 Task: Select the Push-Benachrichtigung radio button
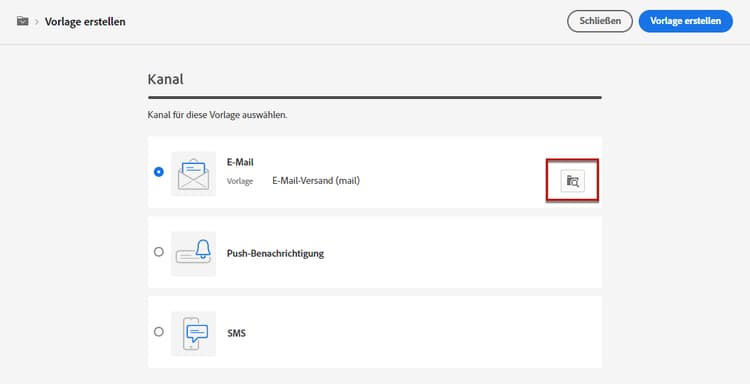pos(159,252)
